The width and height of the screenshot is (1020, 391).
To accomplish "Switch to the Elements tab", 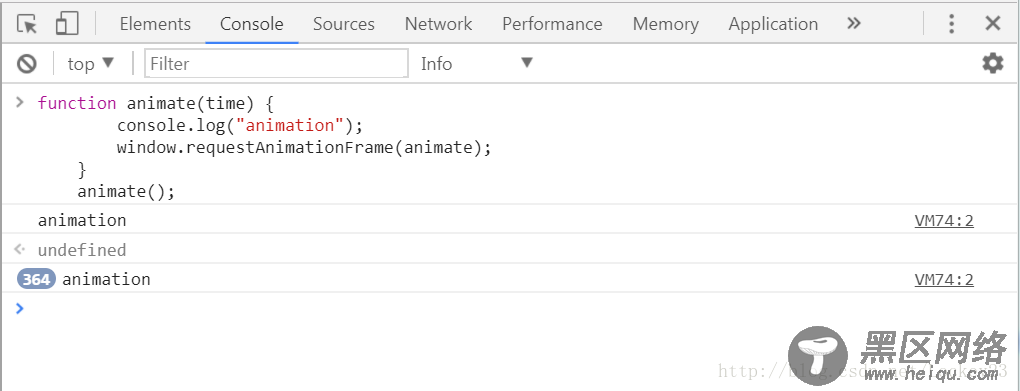I will click(155, 24).
